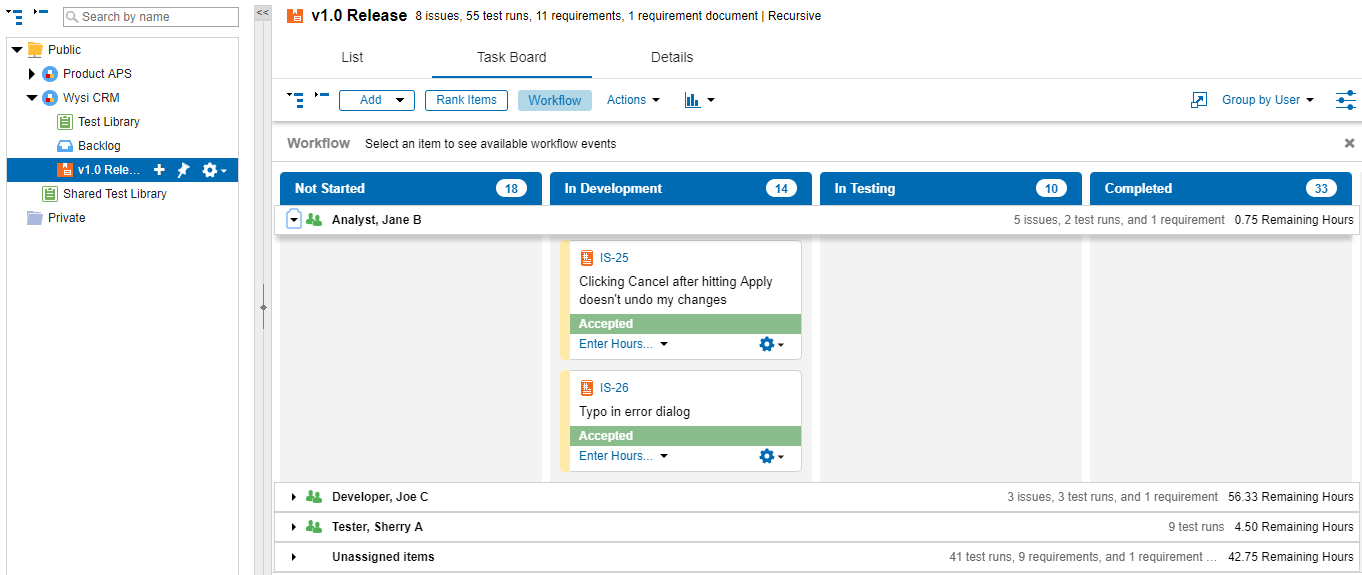
Task: Expand the Product APS tree node
Action: pos(32,74)
